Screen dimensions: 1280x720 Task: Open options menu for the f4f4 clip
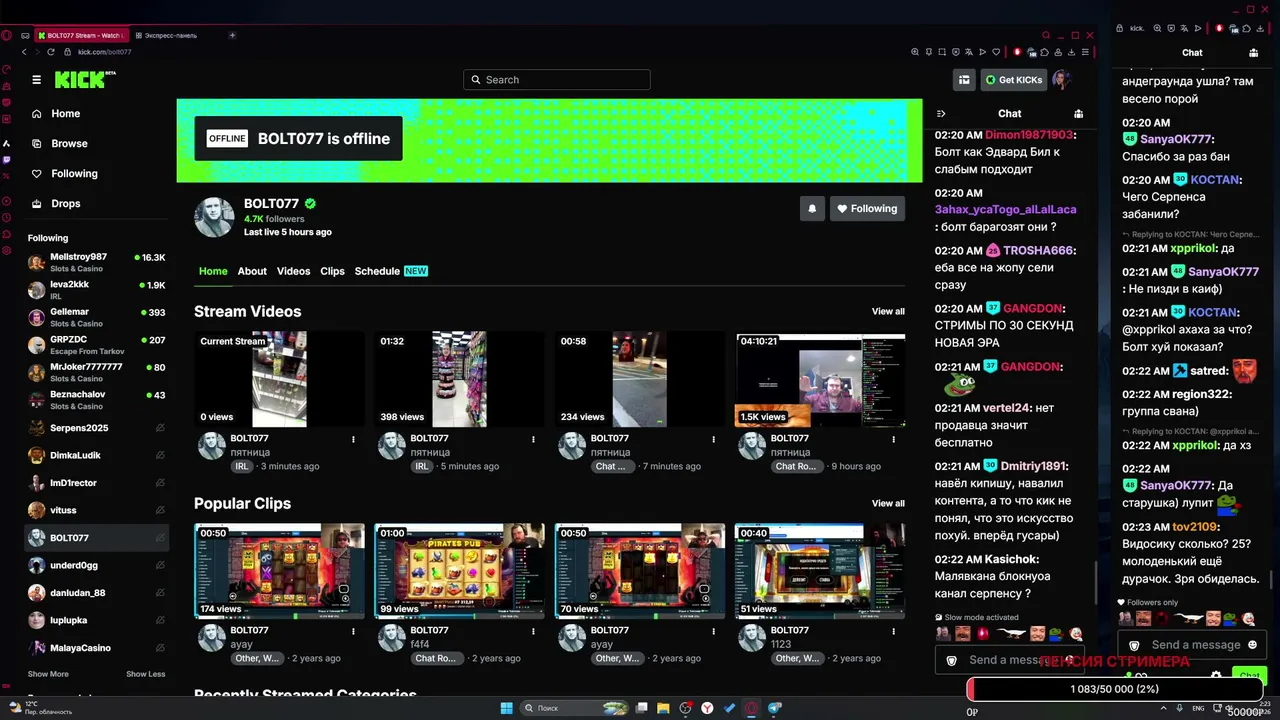coord(533,631)
